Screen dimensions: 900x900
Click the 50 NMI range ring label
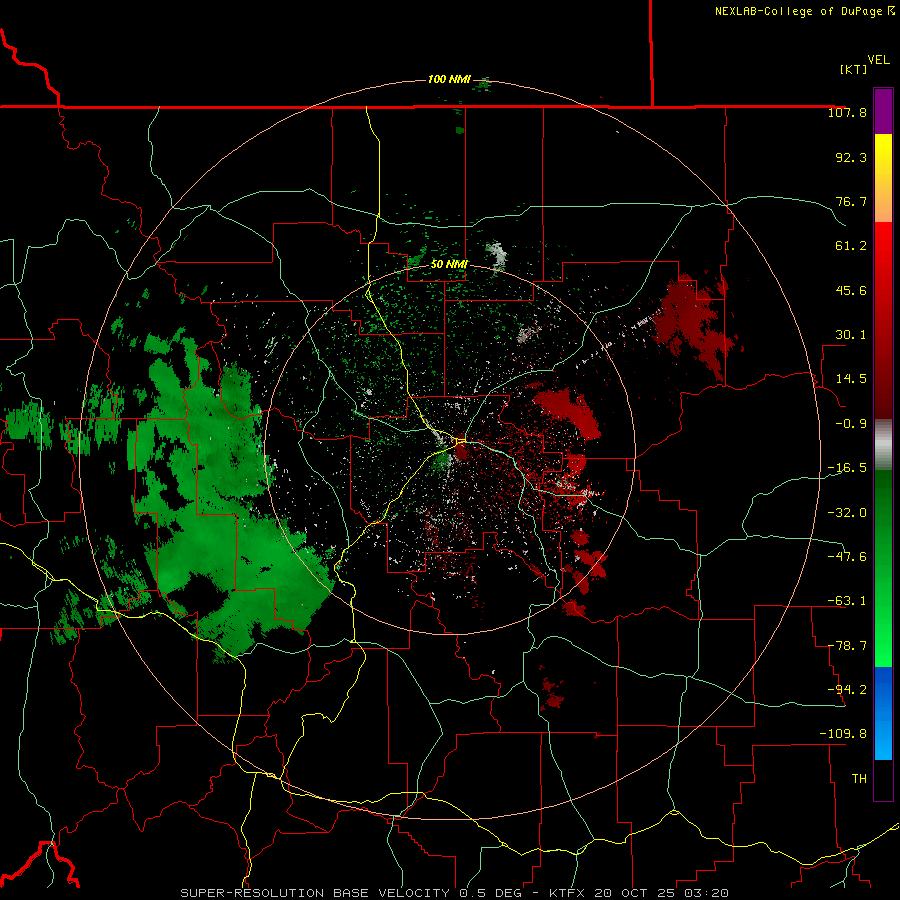point(449,264)
